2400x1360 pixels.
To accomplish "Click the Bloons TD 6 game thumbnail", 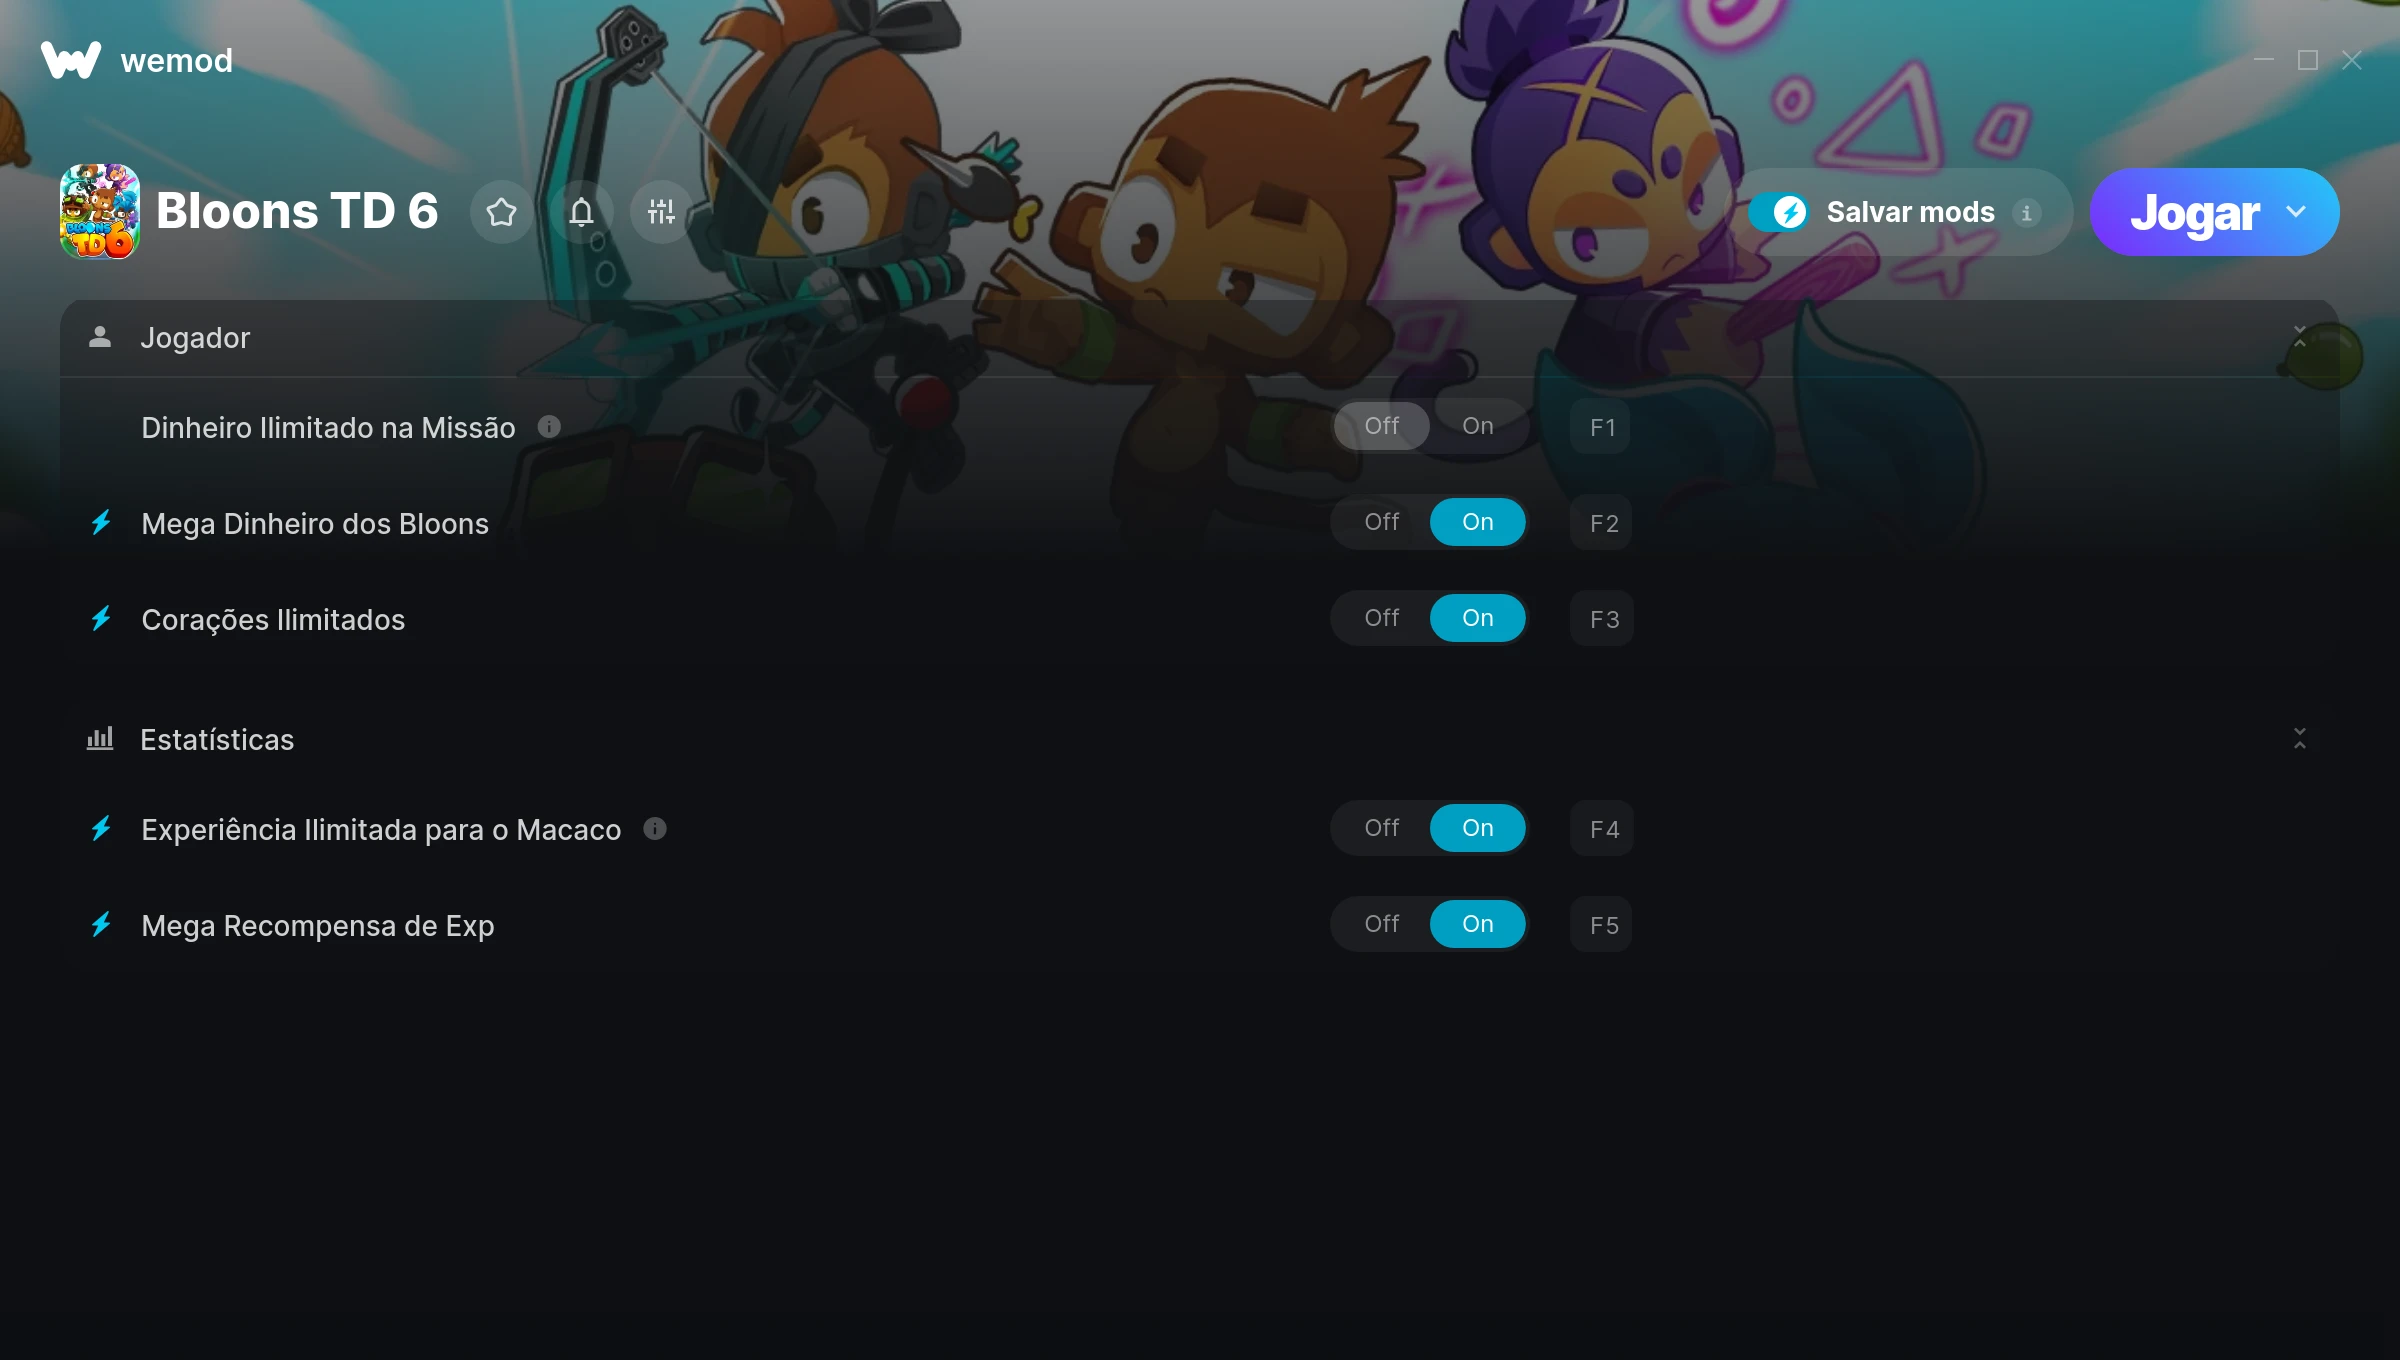I will click(100, 212).
